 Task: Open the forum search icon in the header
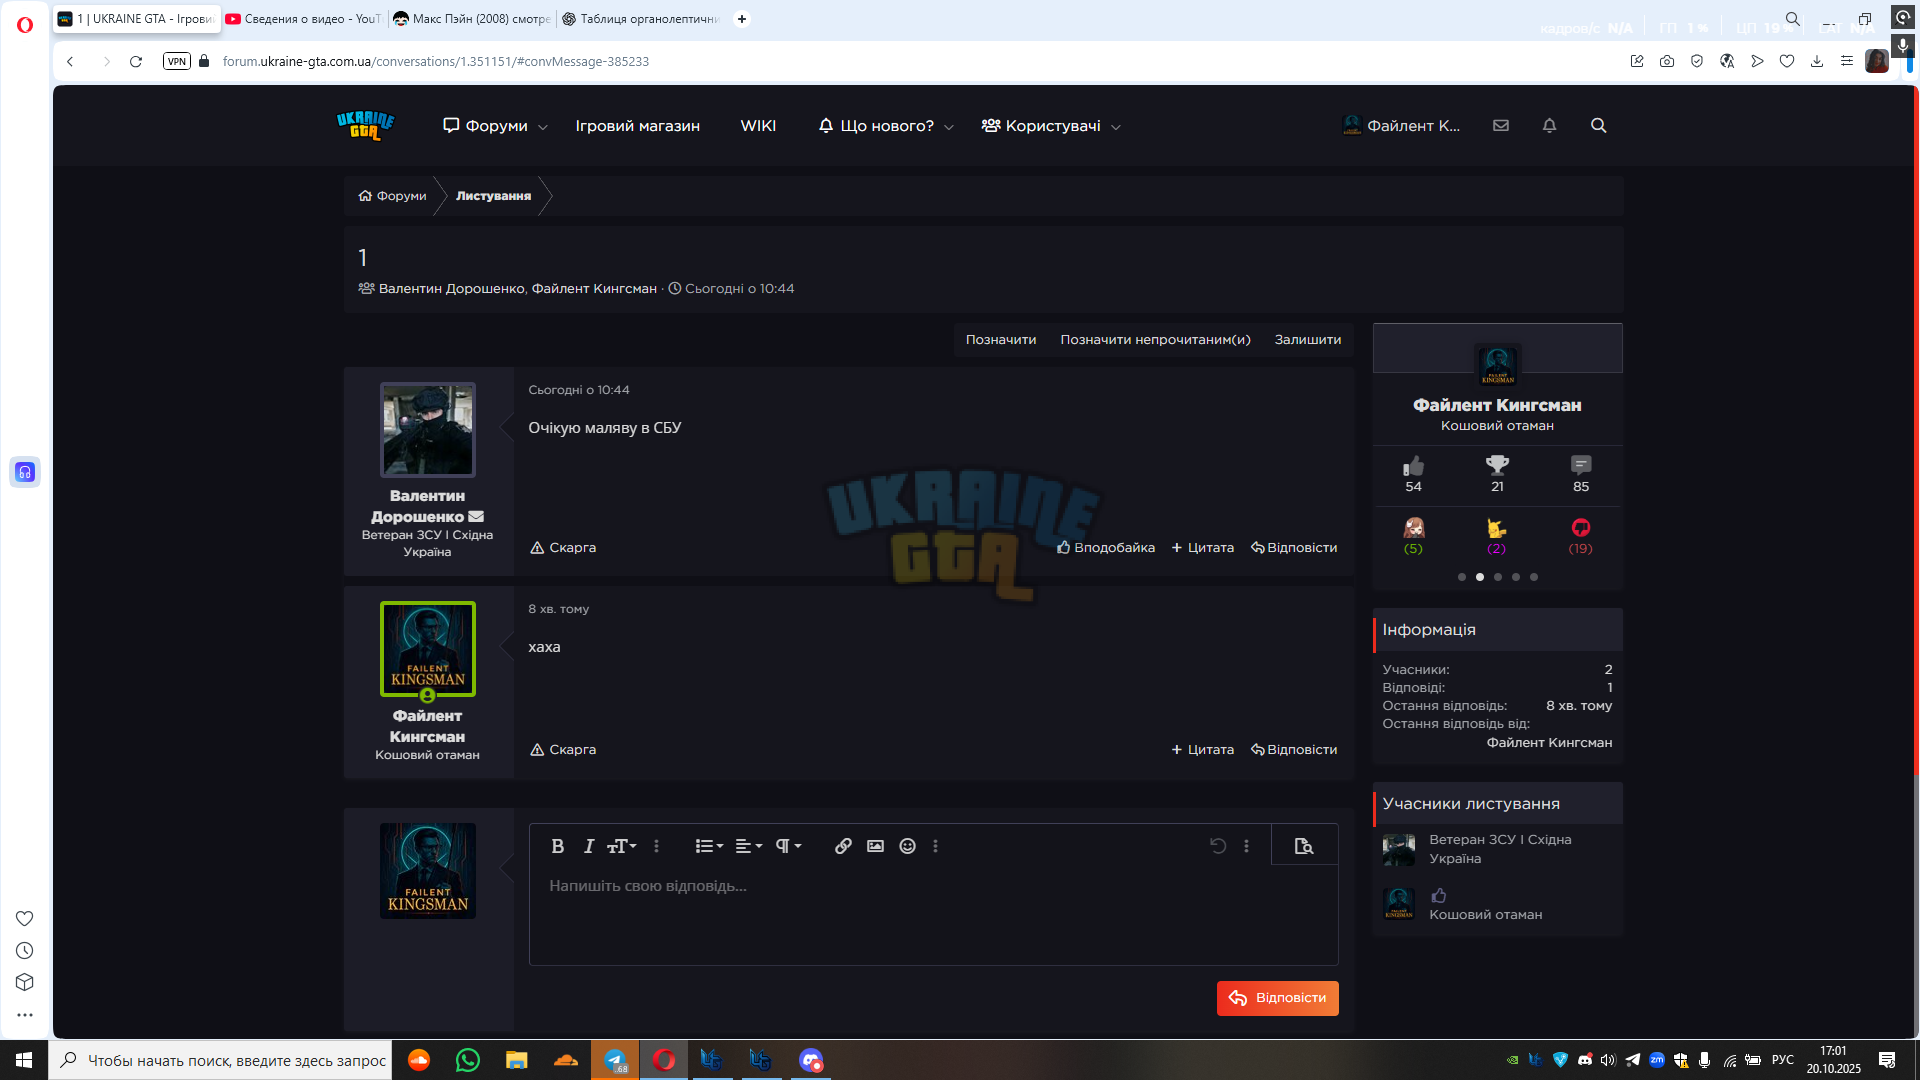click(1598, 125)
